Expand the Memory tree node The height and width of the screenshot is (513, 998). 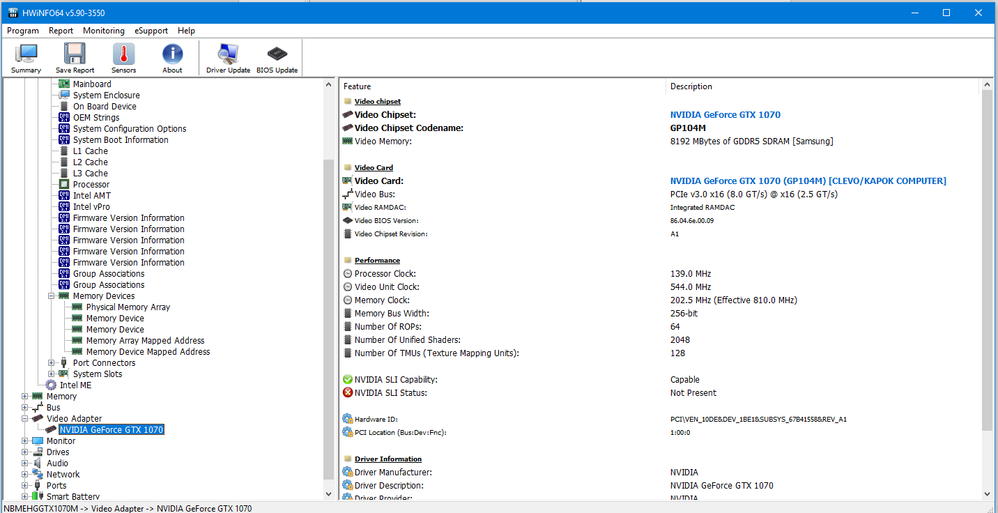tap(25, 396)
